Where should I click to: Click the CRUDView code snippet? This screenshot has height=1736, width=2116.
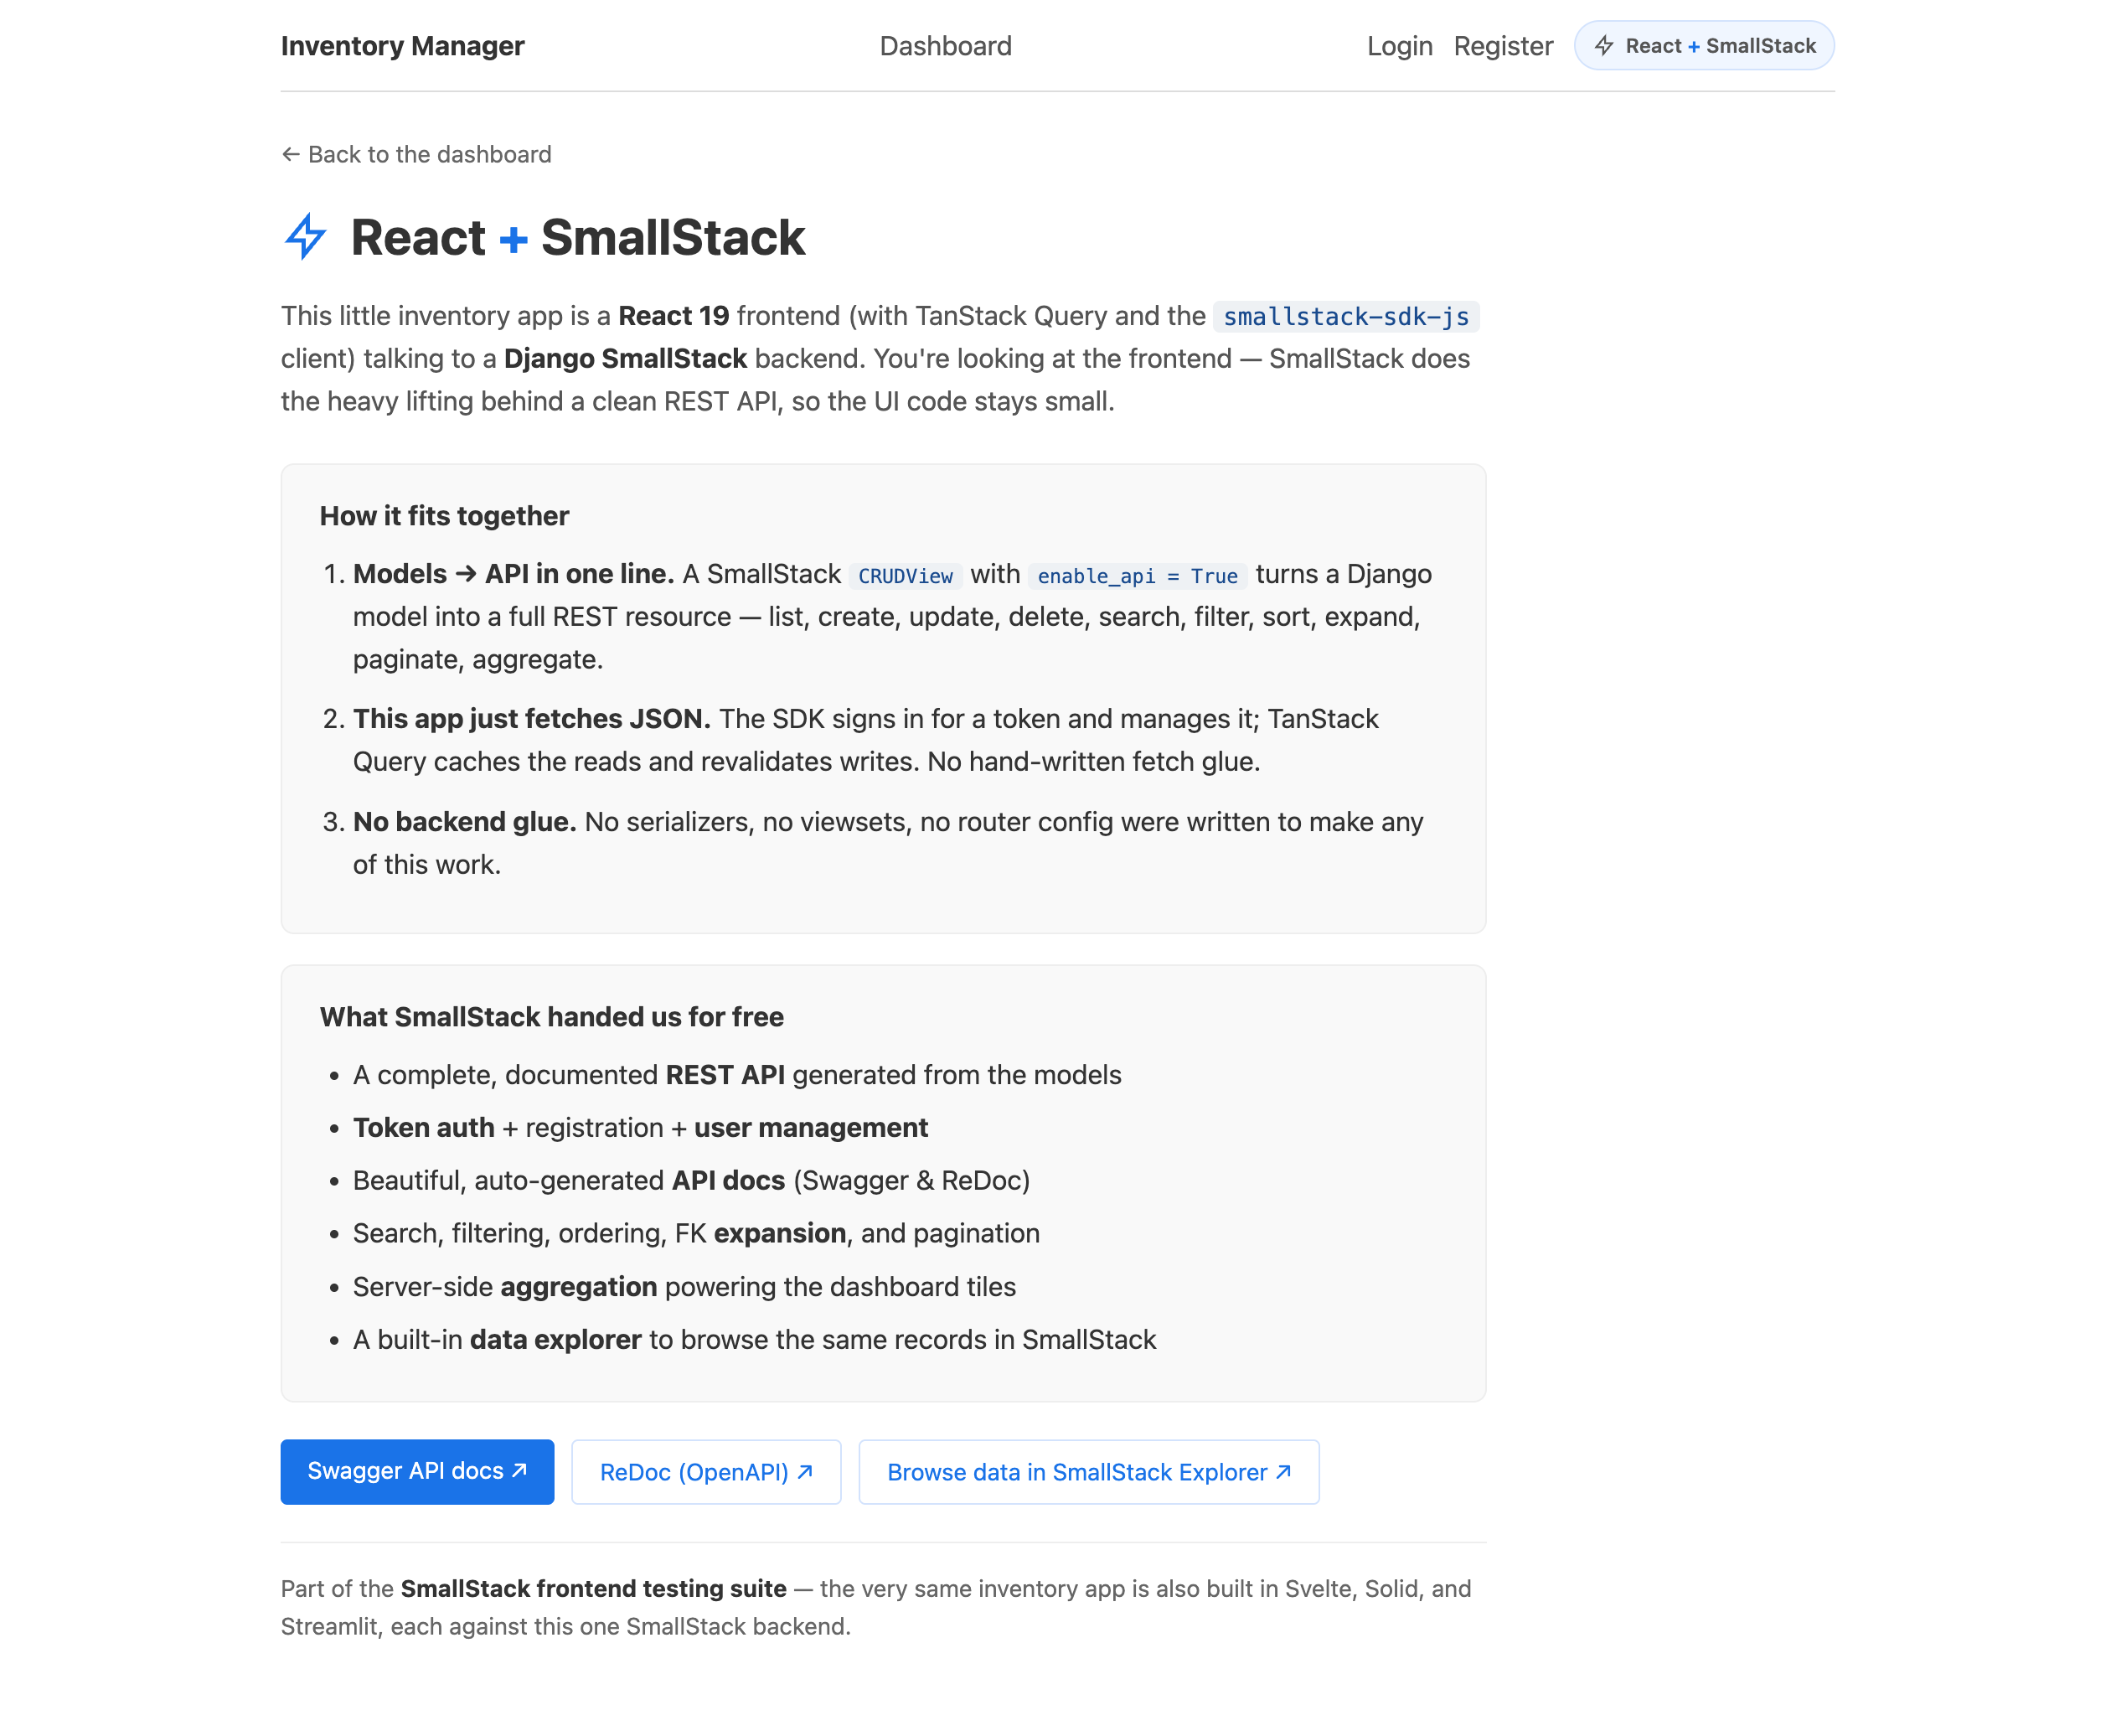click(x=906, y=576)
